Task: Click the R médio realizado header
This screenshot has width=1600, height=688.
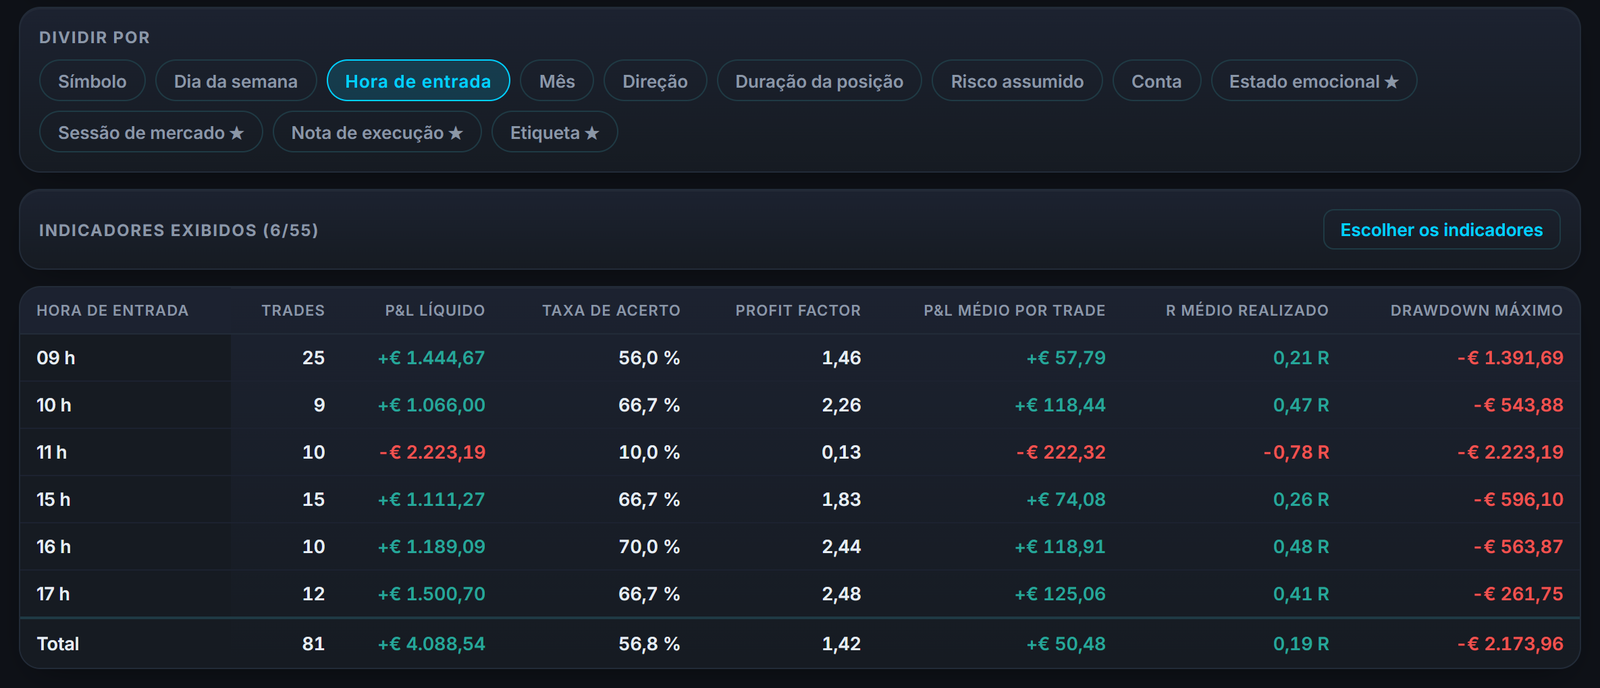Action: coord(1247,311)
